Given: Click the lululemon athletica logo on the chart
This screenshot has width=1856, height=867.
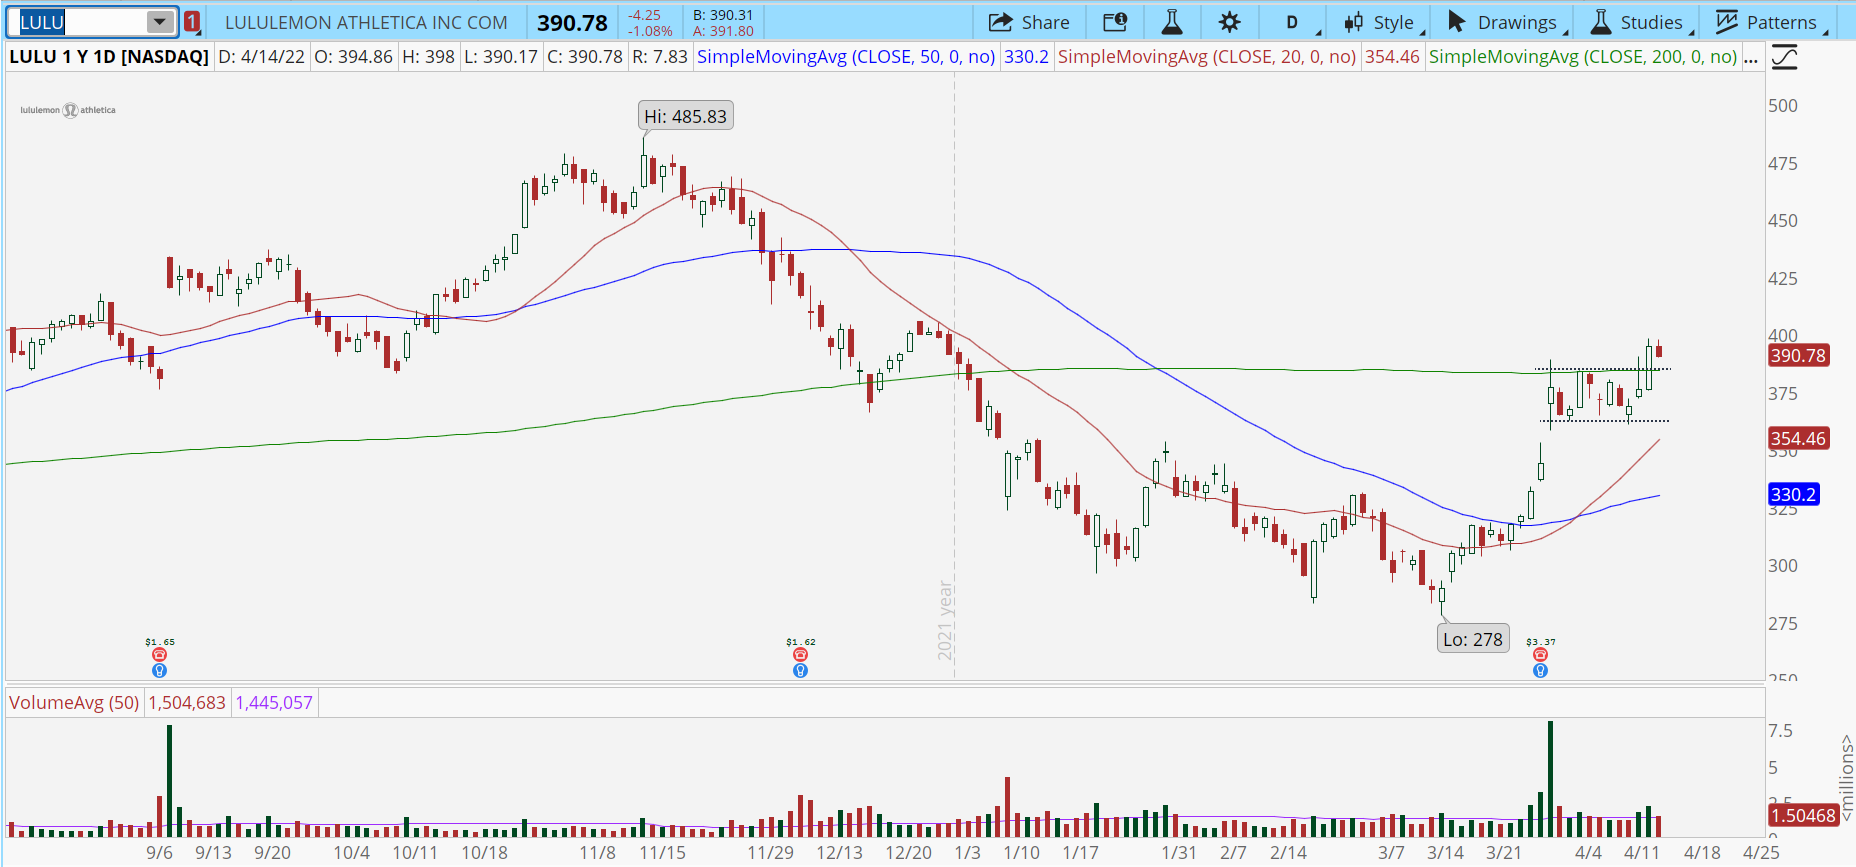Looking at the screenshot, I should pos(68,110).
